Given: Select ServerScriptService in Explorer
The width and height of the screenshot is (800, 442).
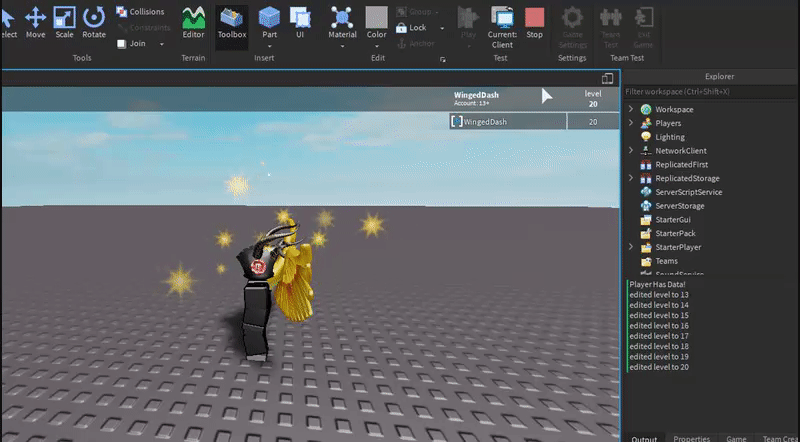Looking at the screenshot, I should pos(688,192).
